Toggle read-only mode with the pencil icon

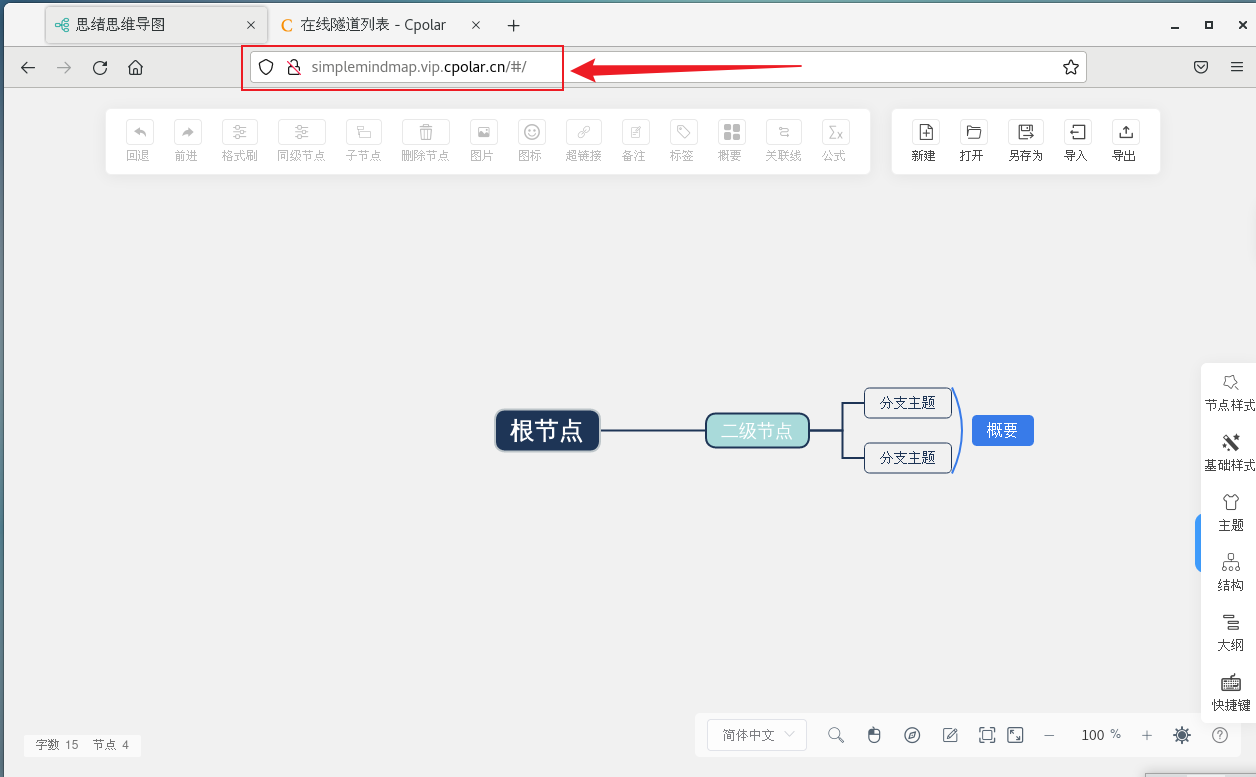tap(950, 735)
